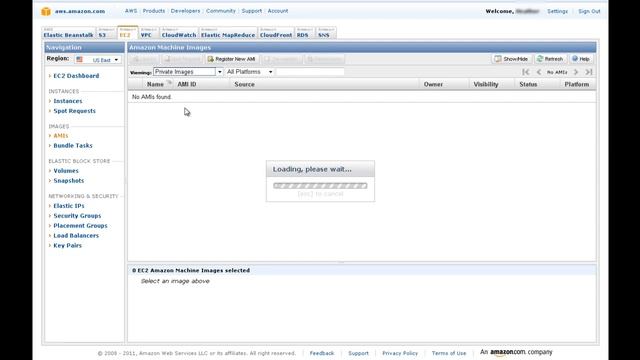
Task: Open the Account top menu
Action: tap(278, 11)
